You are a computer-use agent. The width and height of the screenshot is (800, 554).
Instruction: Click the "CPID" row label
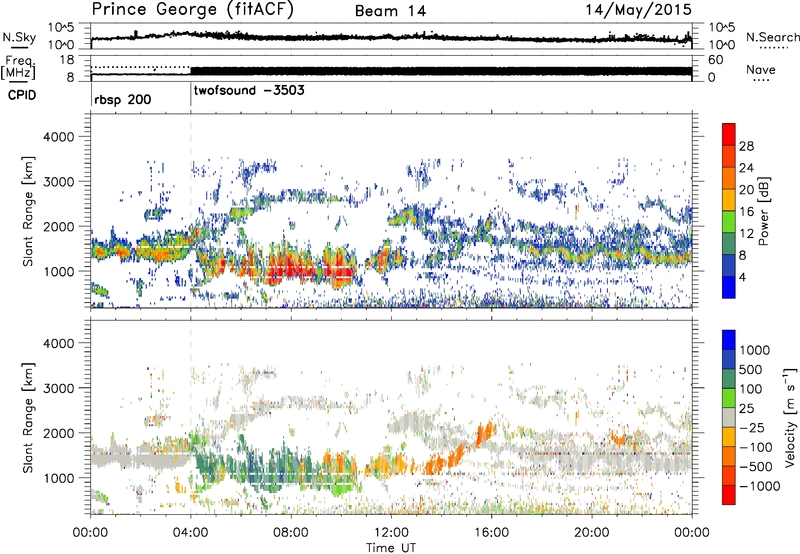[22, 95]
